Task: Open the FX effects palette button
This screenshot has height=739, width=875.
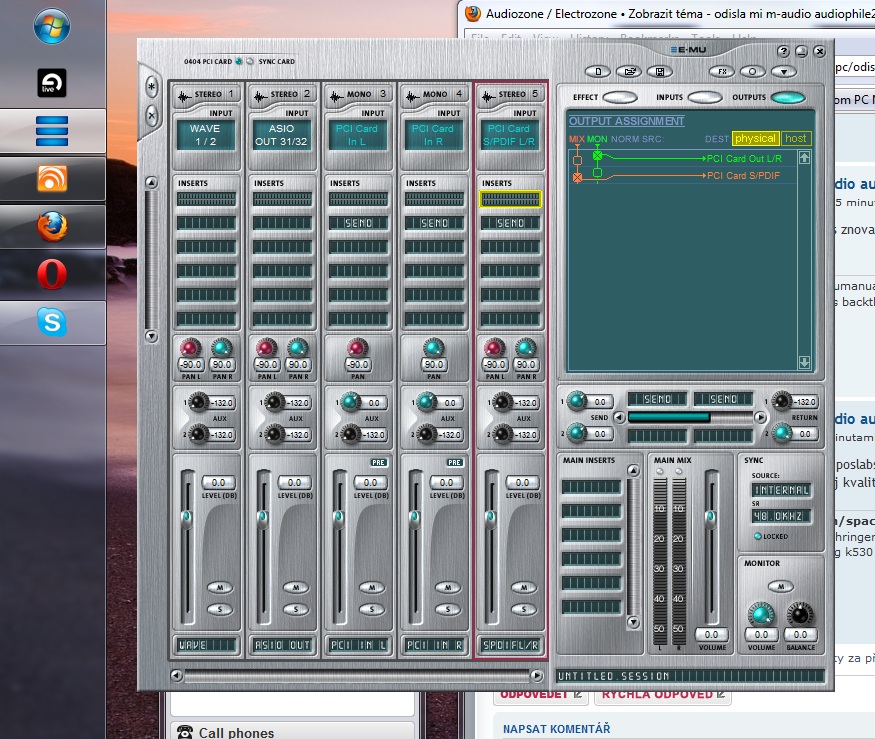Action: point(722,72)
